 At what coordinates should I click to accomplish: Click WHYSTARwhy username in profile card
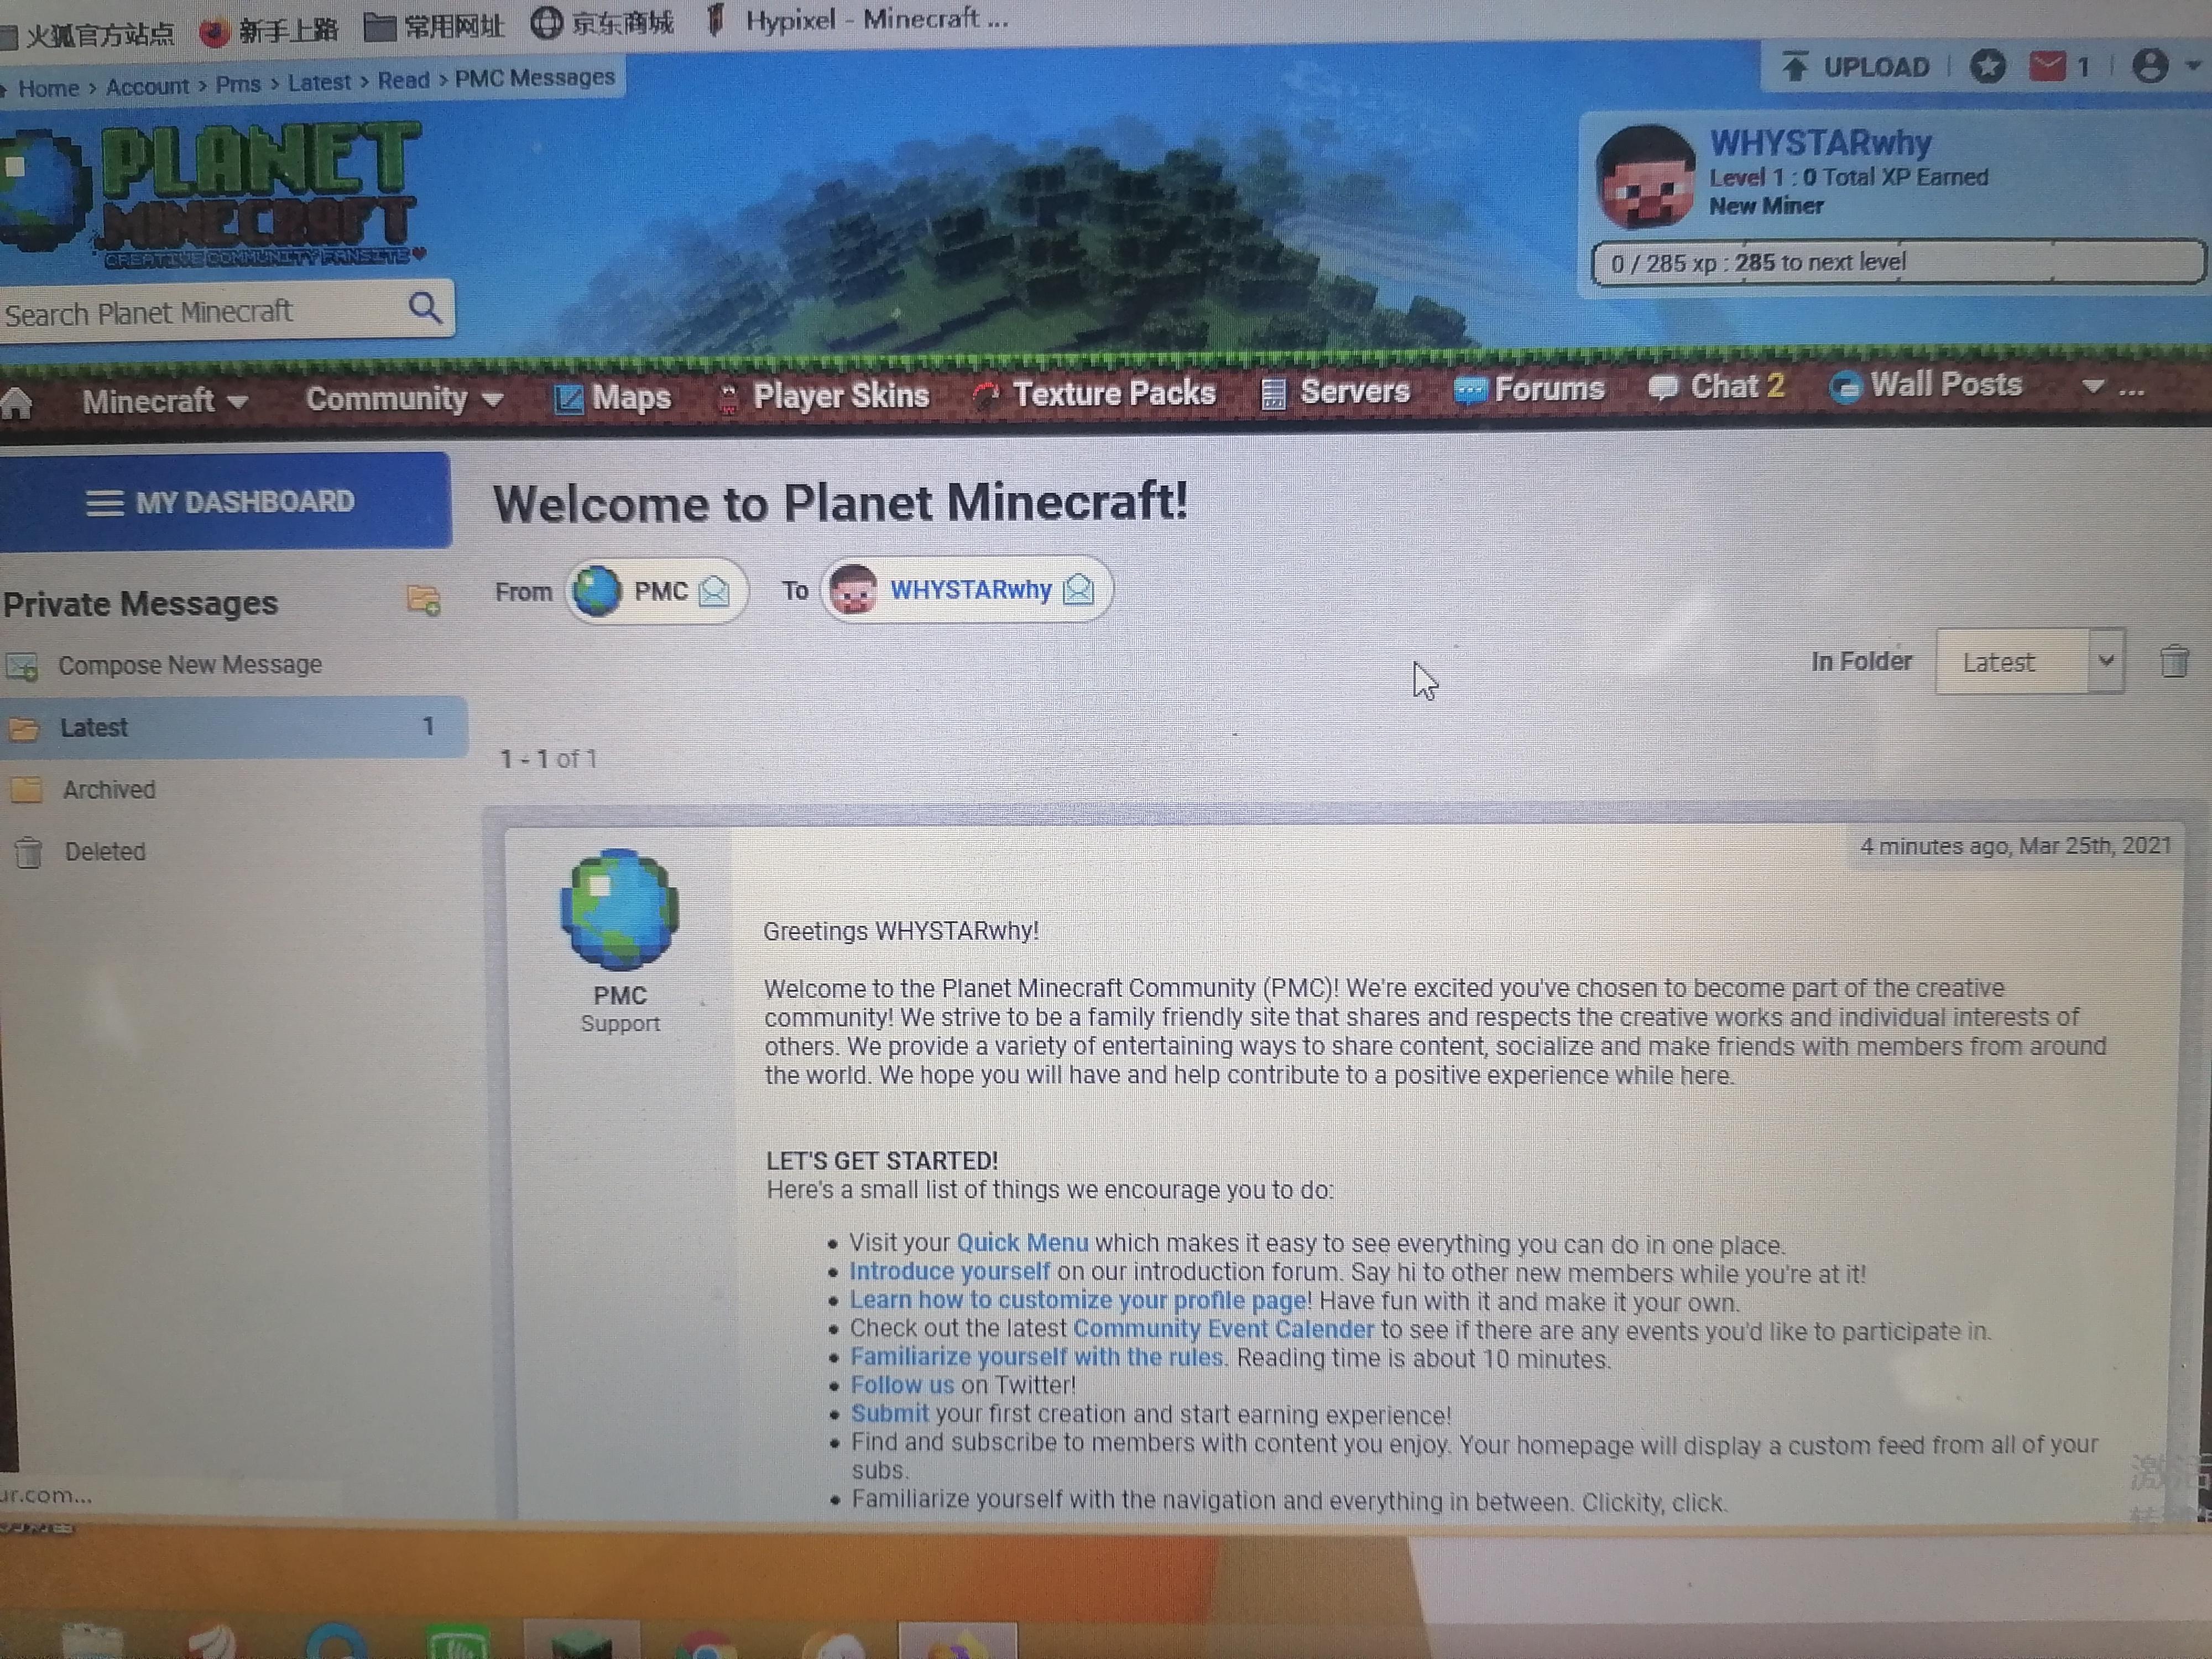point(1820,143)
